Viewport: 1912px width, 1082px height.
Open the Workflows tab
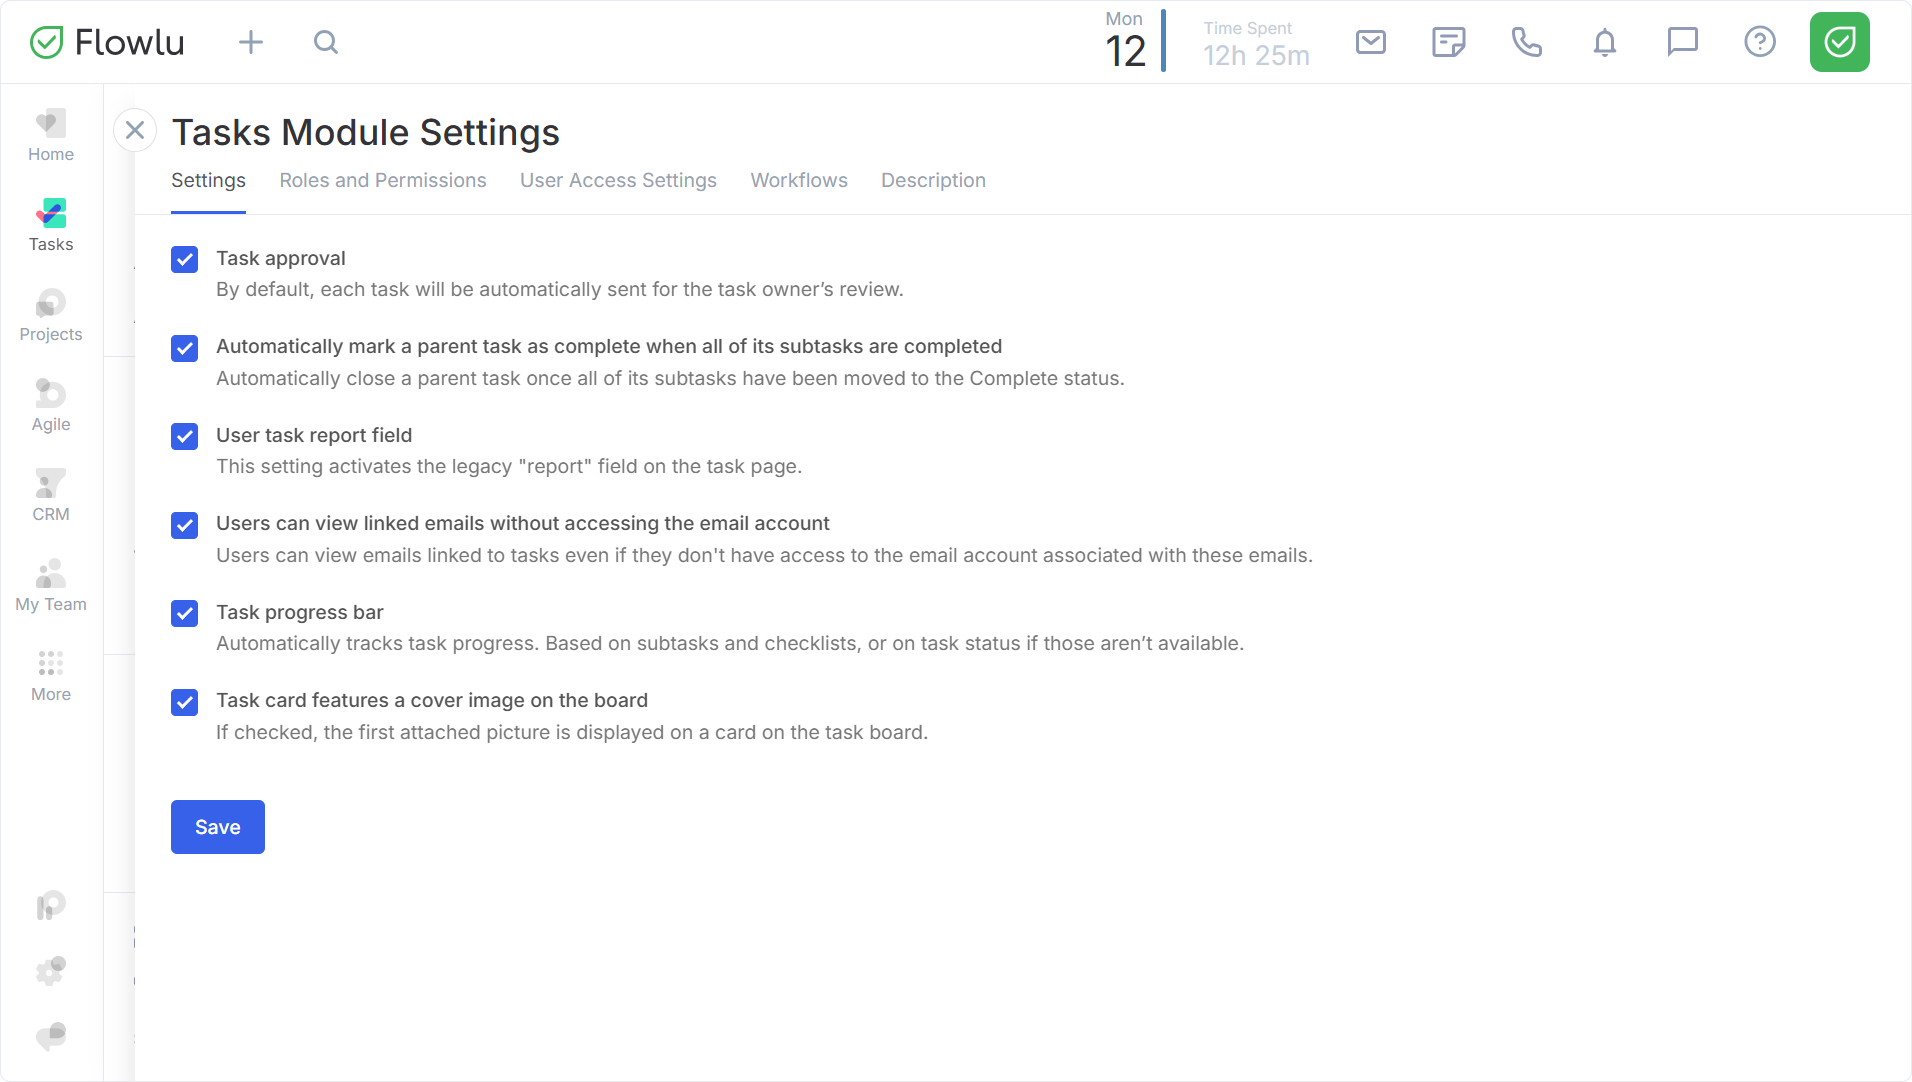point(798,180)
